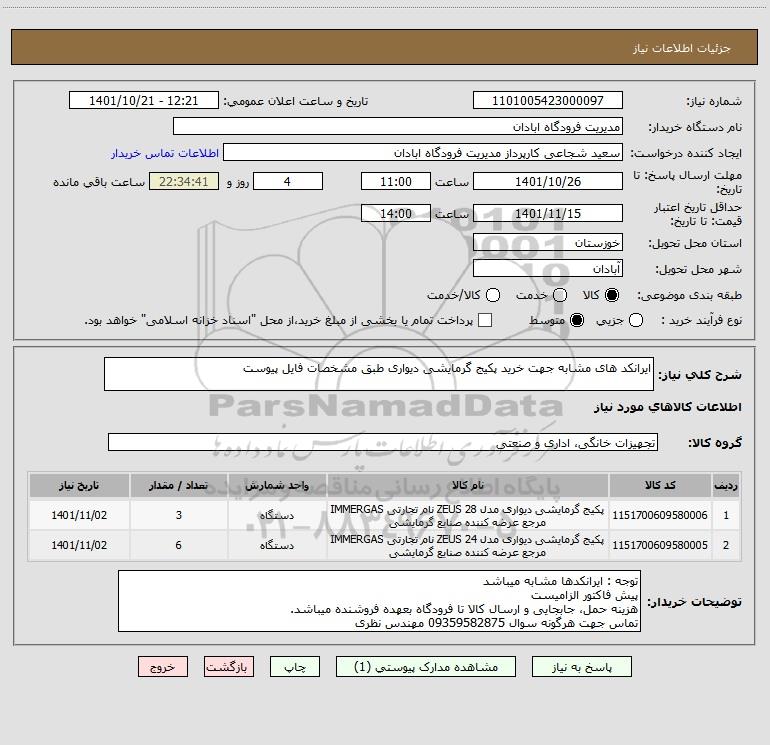
Task: Choose جزیی purchase process type
Action: pyautogui.click(x=635, y=321)
